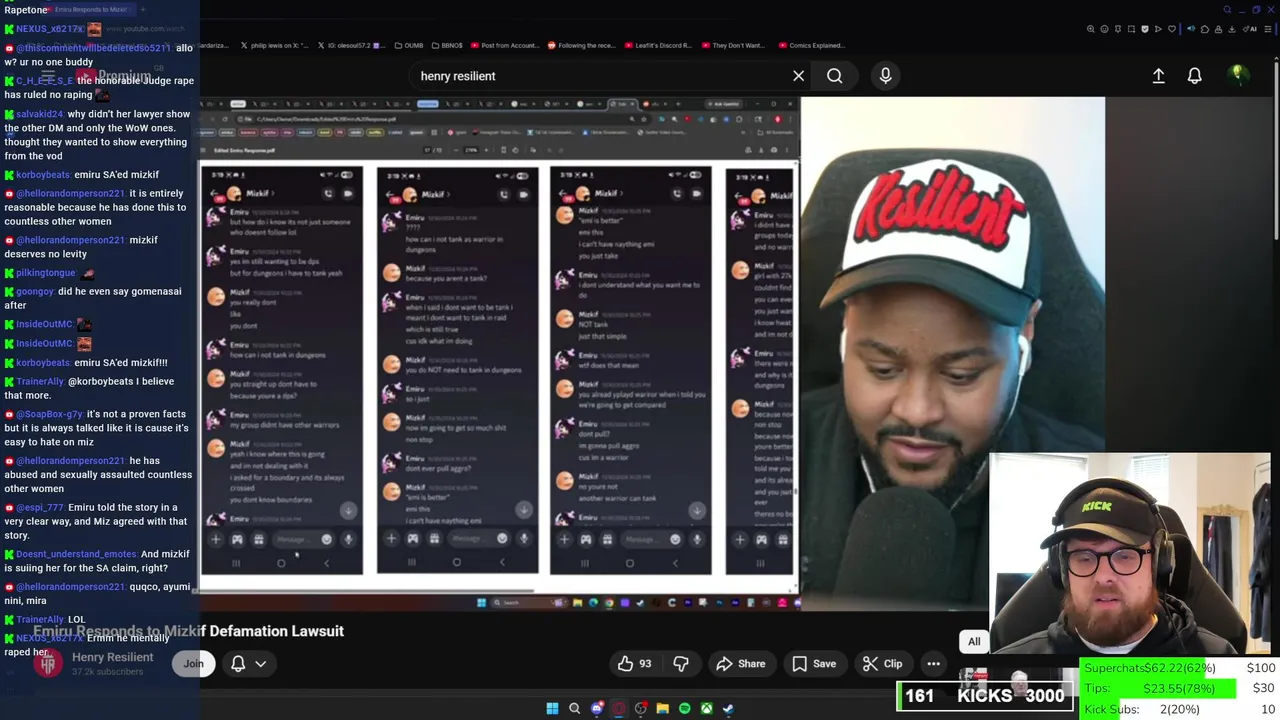Click the browser page vertical scrollbar
1280x720 pixels.
pyautogui.click(x=1276, y=150)
